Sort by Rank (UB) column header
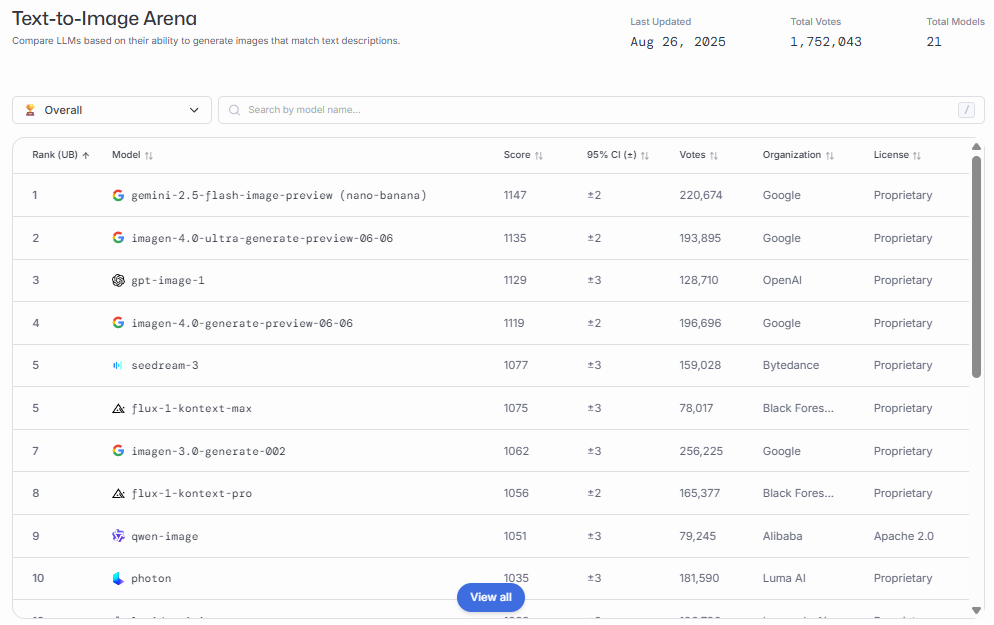 pyautogui.click(x=61, y=155)
